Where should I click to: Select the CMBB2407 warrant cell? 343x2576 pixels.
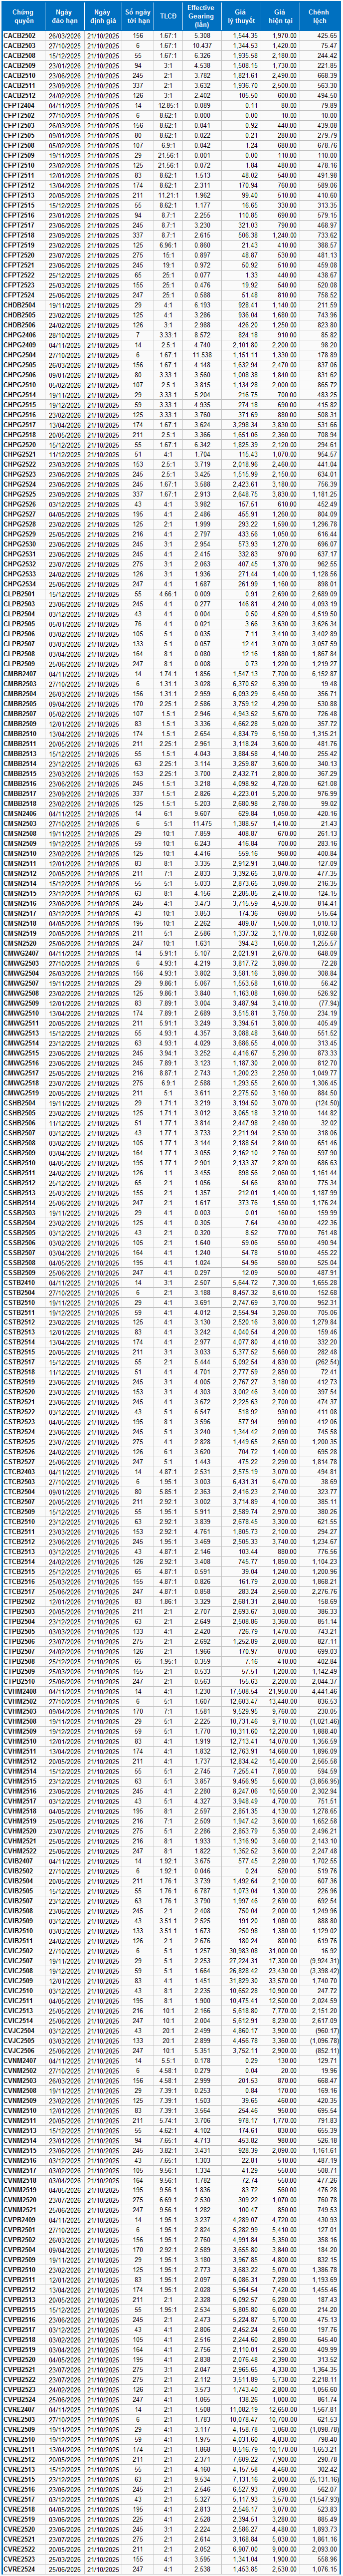(x=20, y=674)
